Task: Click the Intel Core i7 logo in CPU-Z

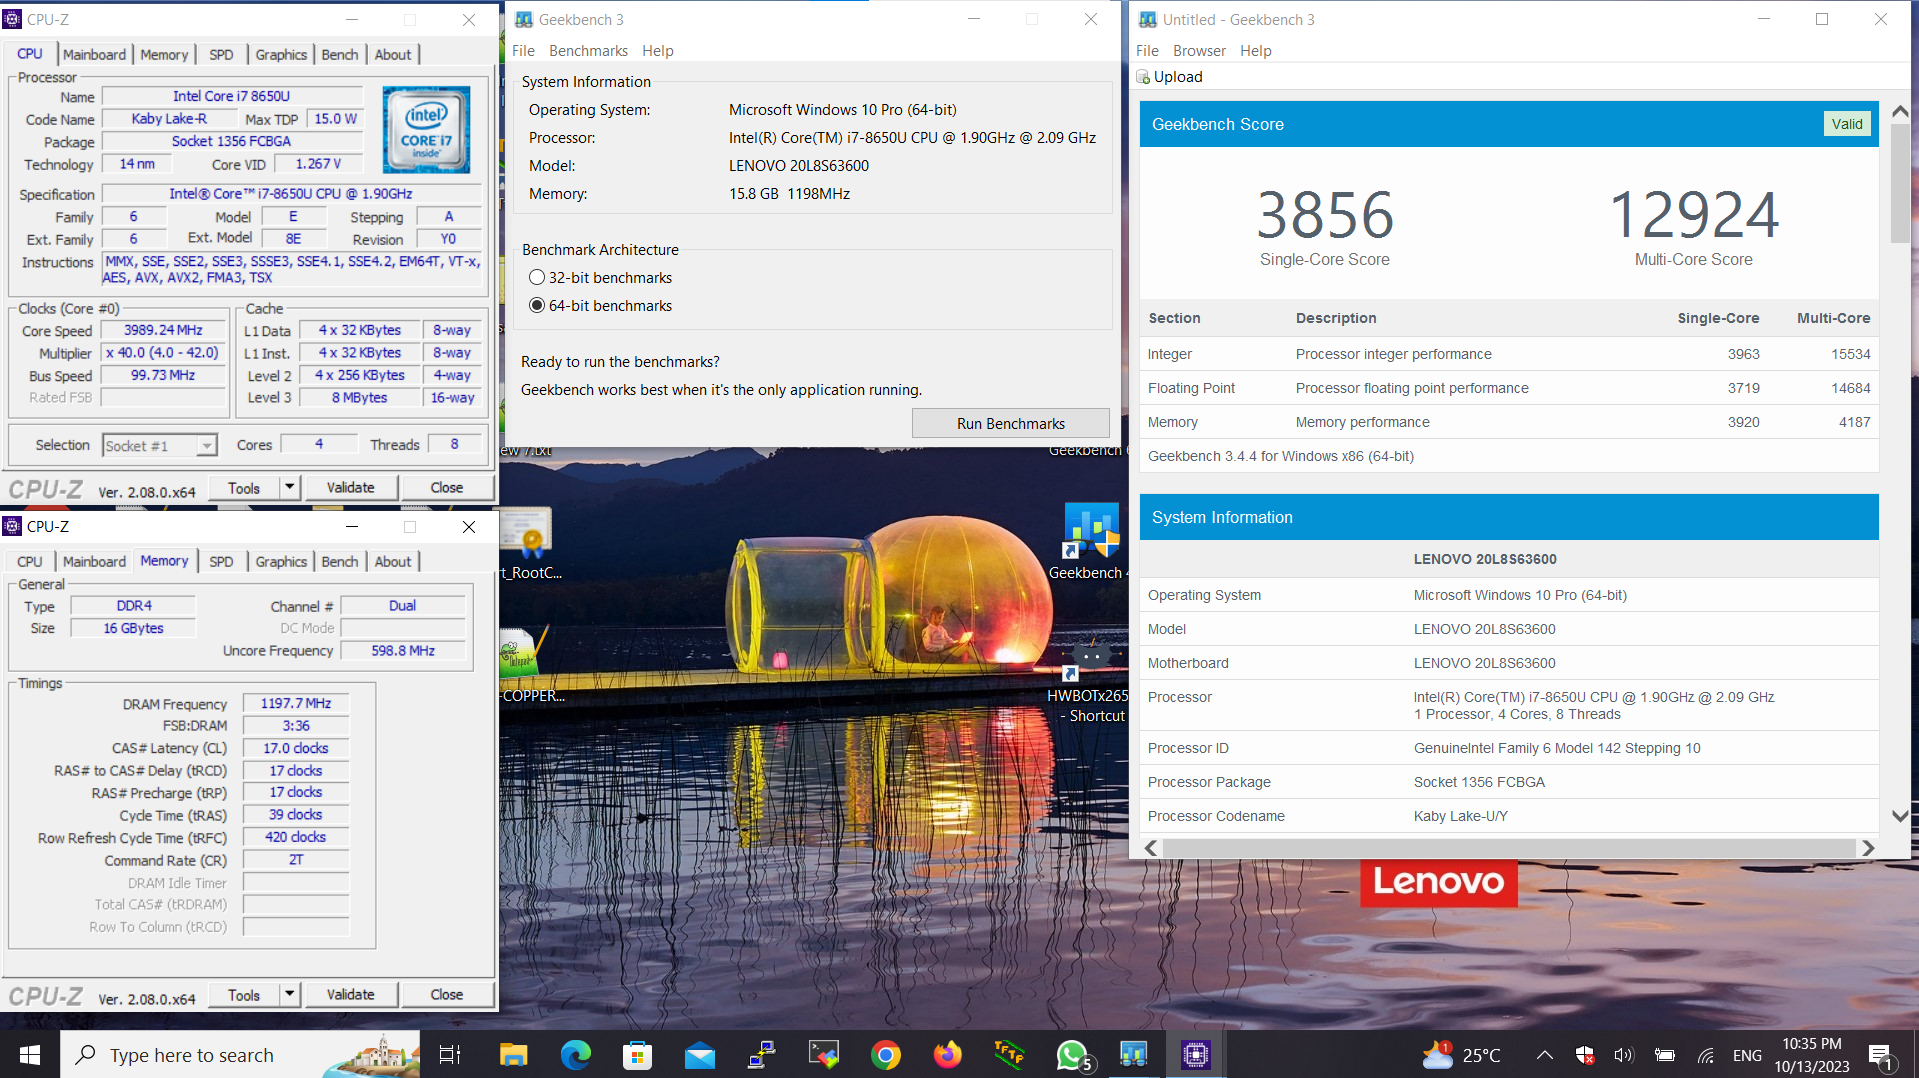Action: pyautogui.click(x=427, y=130)
